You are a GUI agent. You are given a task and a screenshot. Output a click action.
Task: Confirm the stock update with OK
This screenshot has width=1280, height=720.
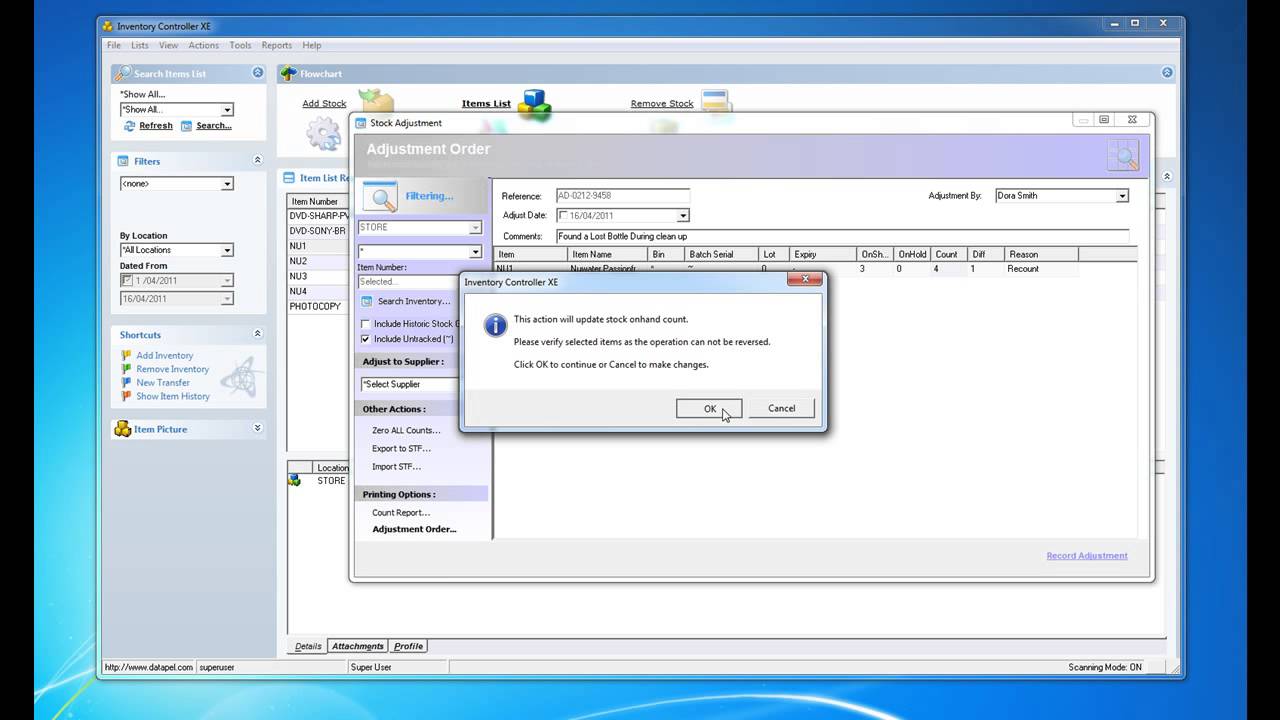[709, 408]
